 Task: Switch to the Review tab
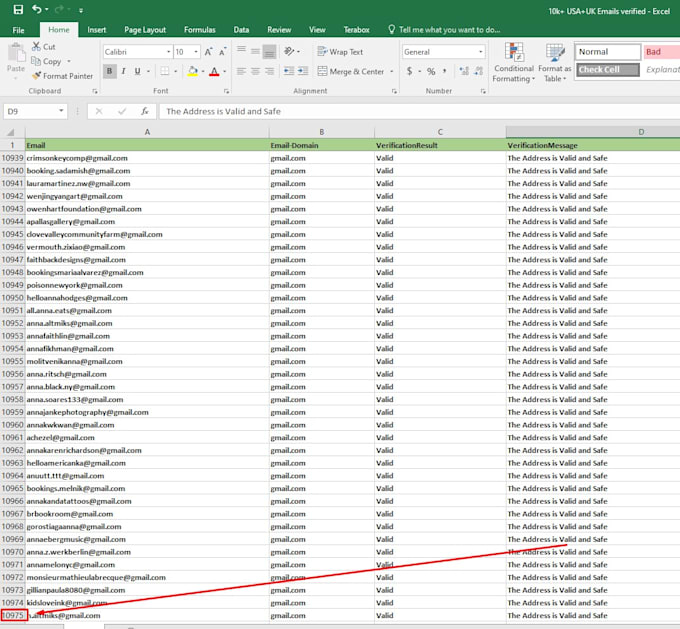click(279, 29)
